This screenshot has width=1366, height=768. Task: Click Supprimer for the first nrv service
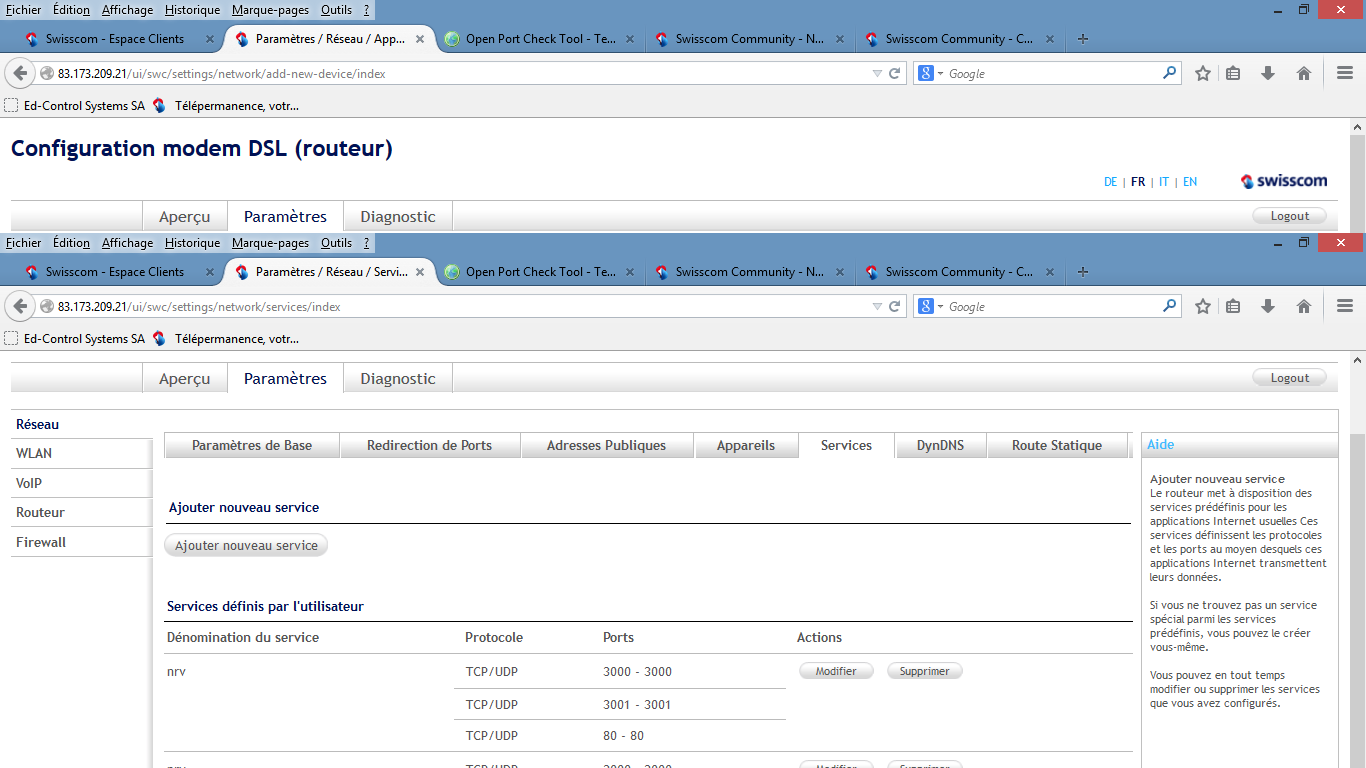[924, 671]
